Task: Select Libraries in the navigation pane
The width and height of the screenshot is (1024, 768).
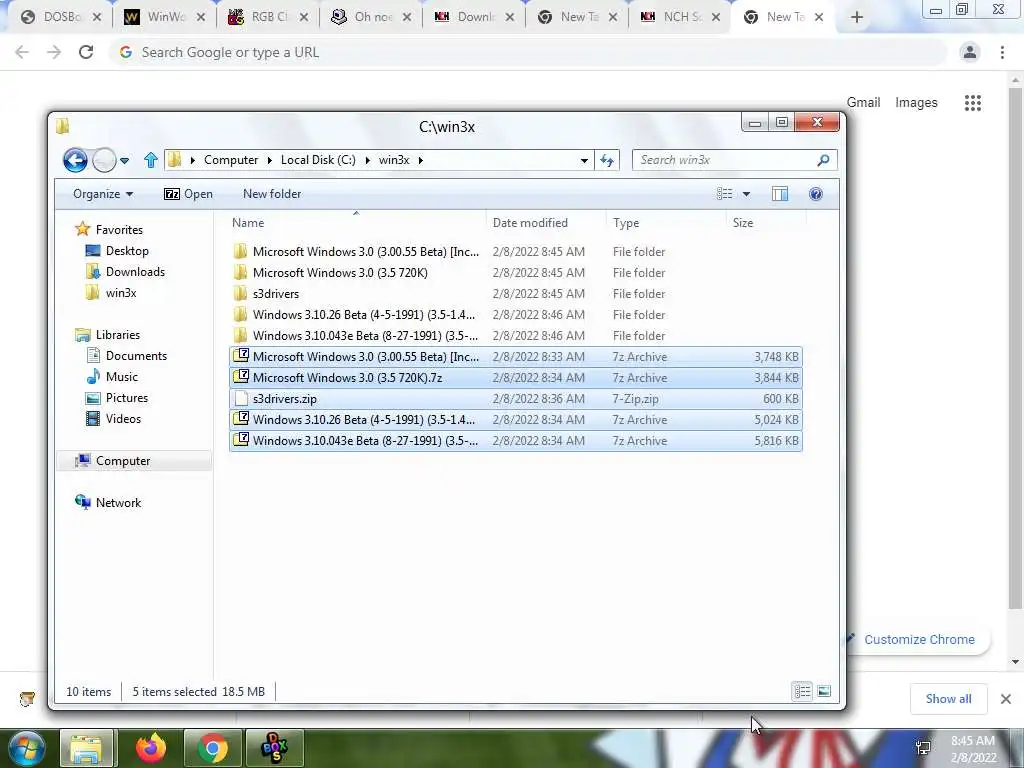Action: [108, 334]
